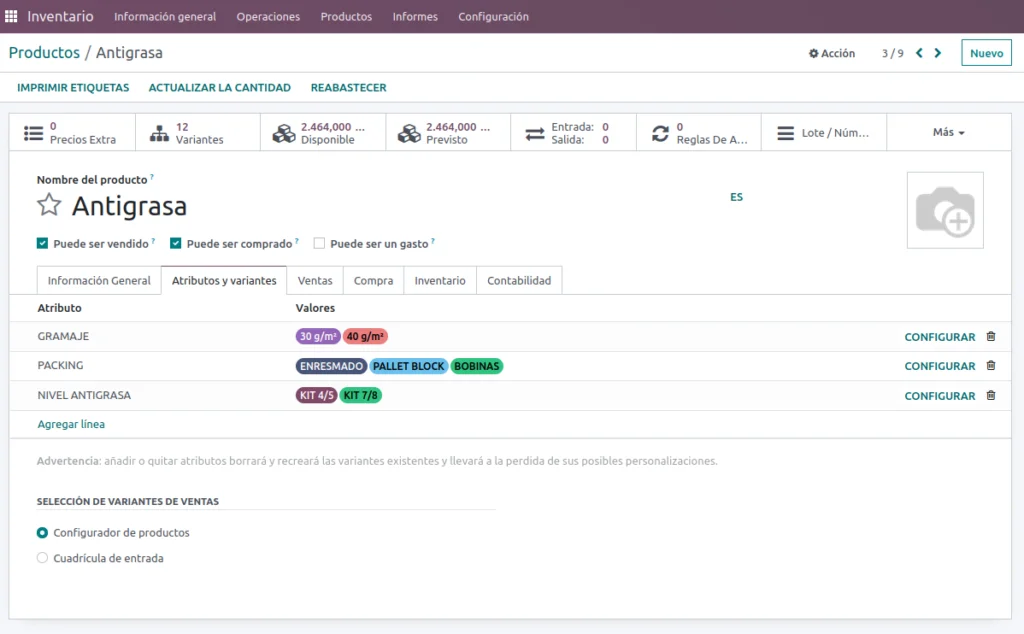Screen dimensions: 1024x634
Task: Enable 'Puede ser un gasto' checkbox
Action: pos(319,243)
